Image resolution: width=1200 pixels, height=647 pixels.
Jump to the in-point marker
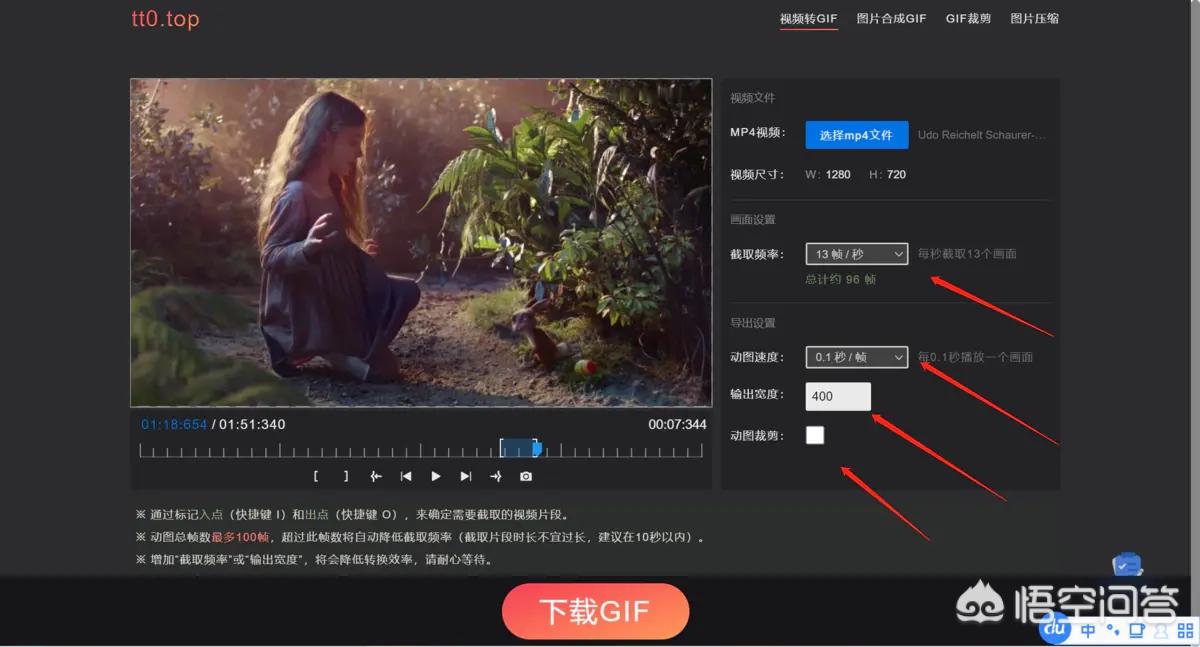pos(376,477)
